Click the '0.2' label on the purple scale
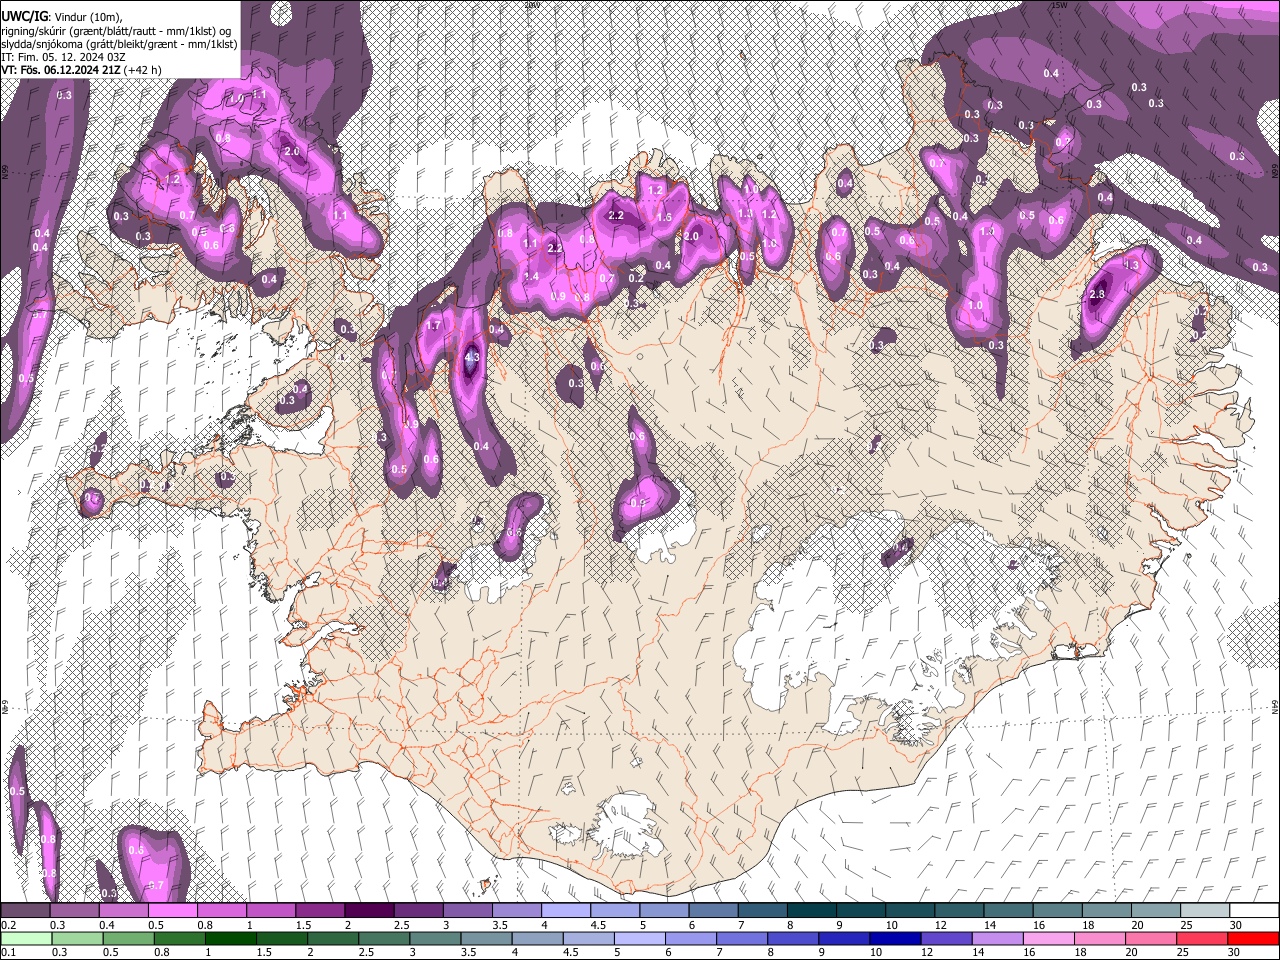Screen dimensions: 1280x960 (x=8, y=925)
